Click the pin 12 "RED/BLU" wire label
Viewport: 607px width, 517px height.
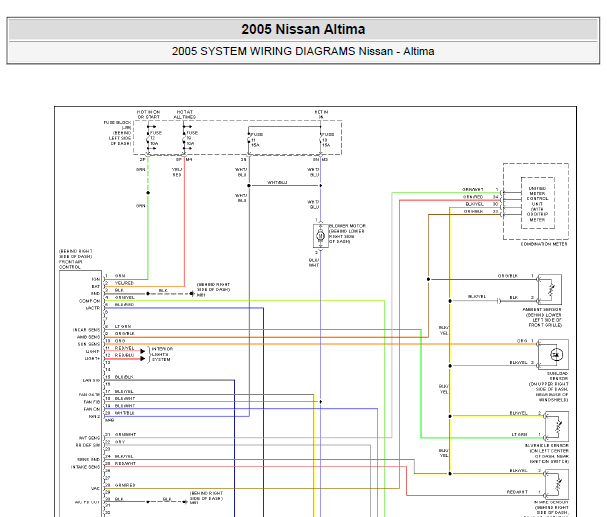(x=124, y=355)
